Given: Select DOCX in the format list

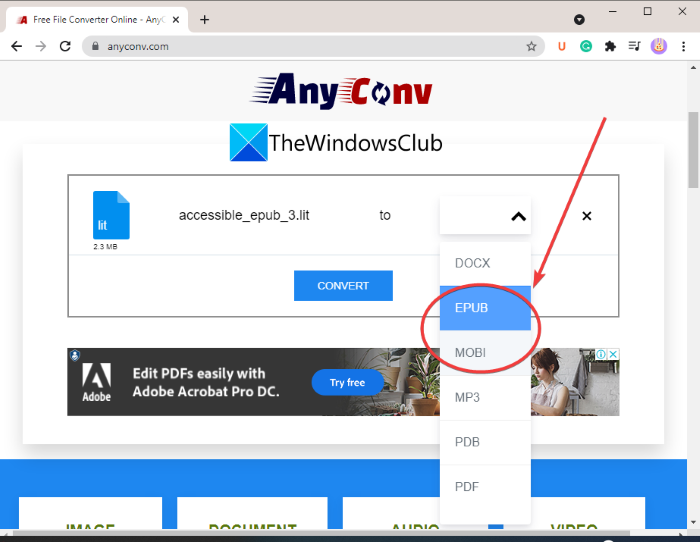Looking at the screenshot, I should [x=485, y=263].
